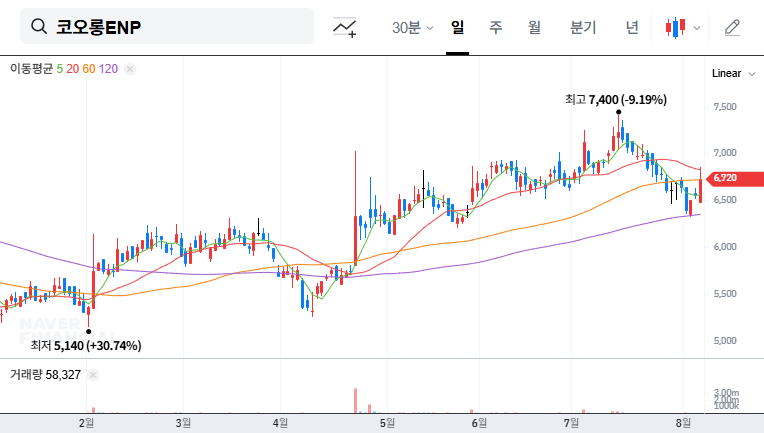764x433 pixels.
Task: Click the tallest volume bar in late April
Action: (356, 400)
